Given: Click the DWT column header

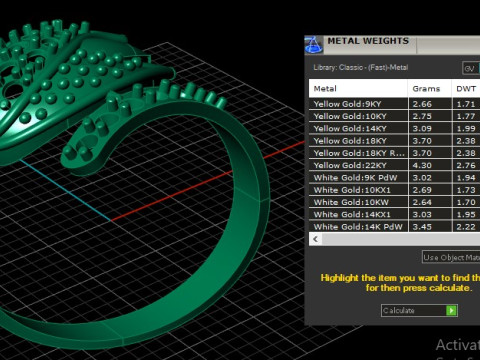Looking at the screenshot, I should point(466,88).
